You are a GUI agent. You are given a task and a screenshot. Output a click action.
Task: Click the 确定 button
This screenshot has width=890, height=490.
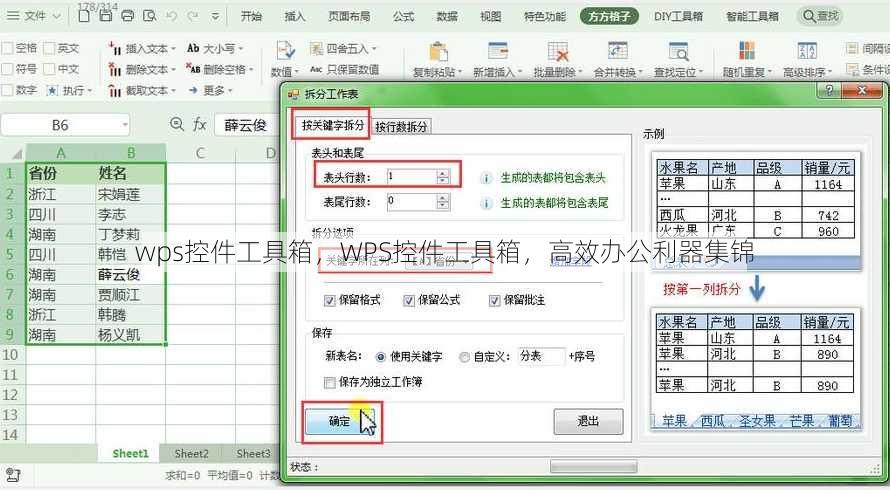[342, 421]
